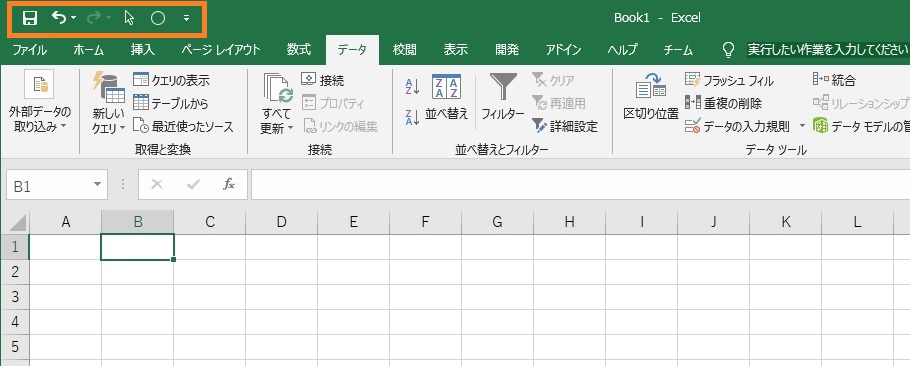Click the Redo arrow icon
This screenshot has height=366, width=910.
93,19
